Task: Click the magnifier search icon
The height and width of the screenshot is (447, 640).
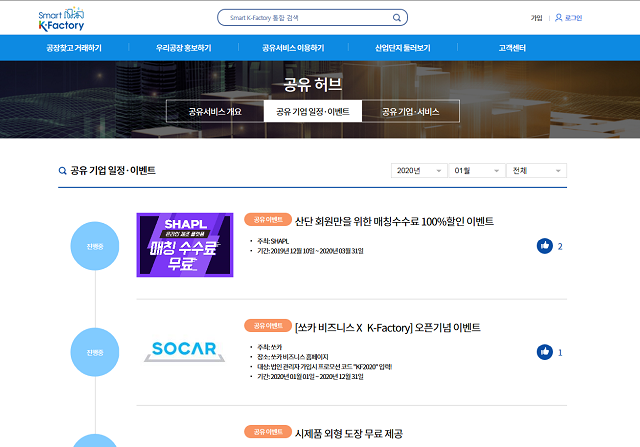Action: click(x=397, y=18)
